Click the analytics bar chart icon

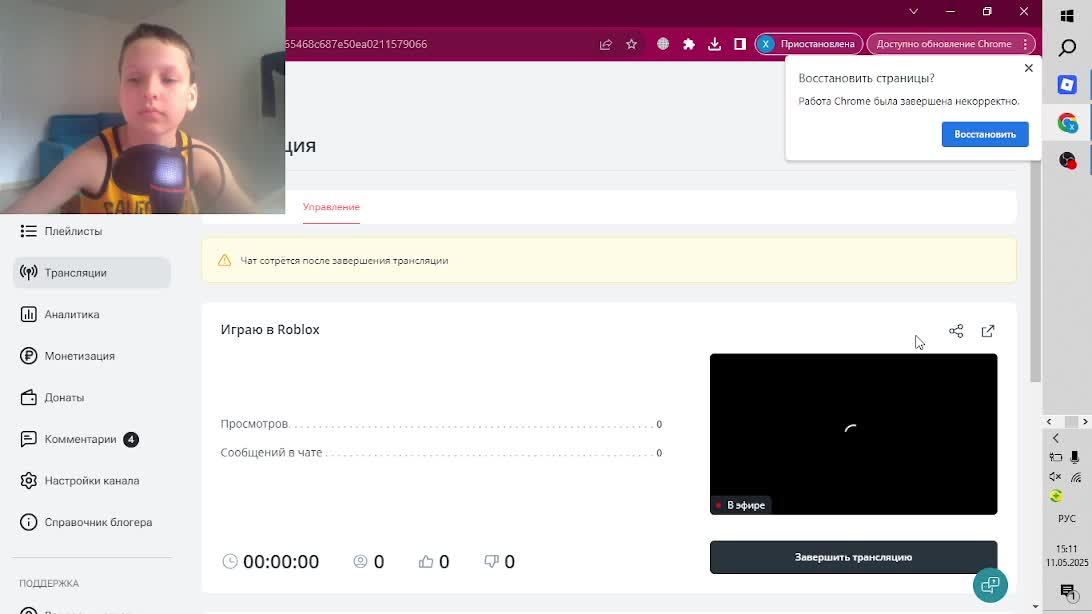[29, 315]
